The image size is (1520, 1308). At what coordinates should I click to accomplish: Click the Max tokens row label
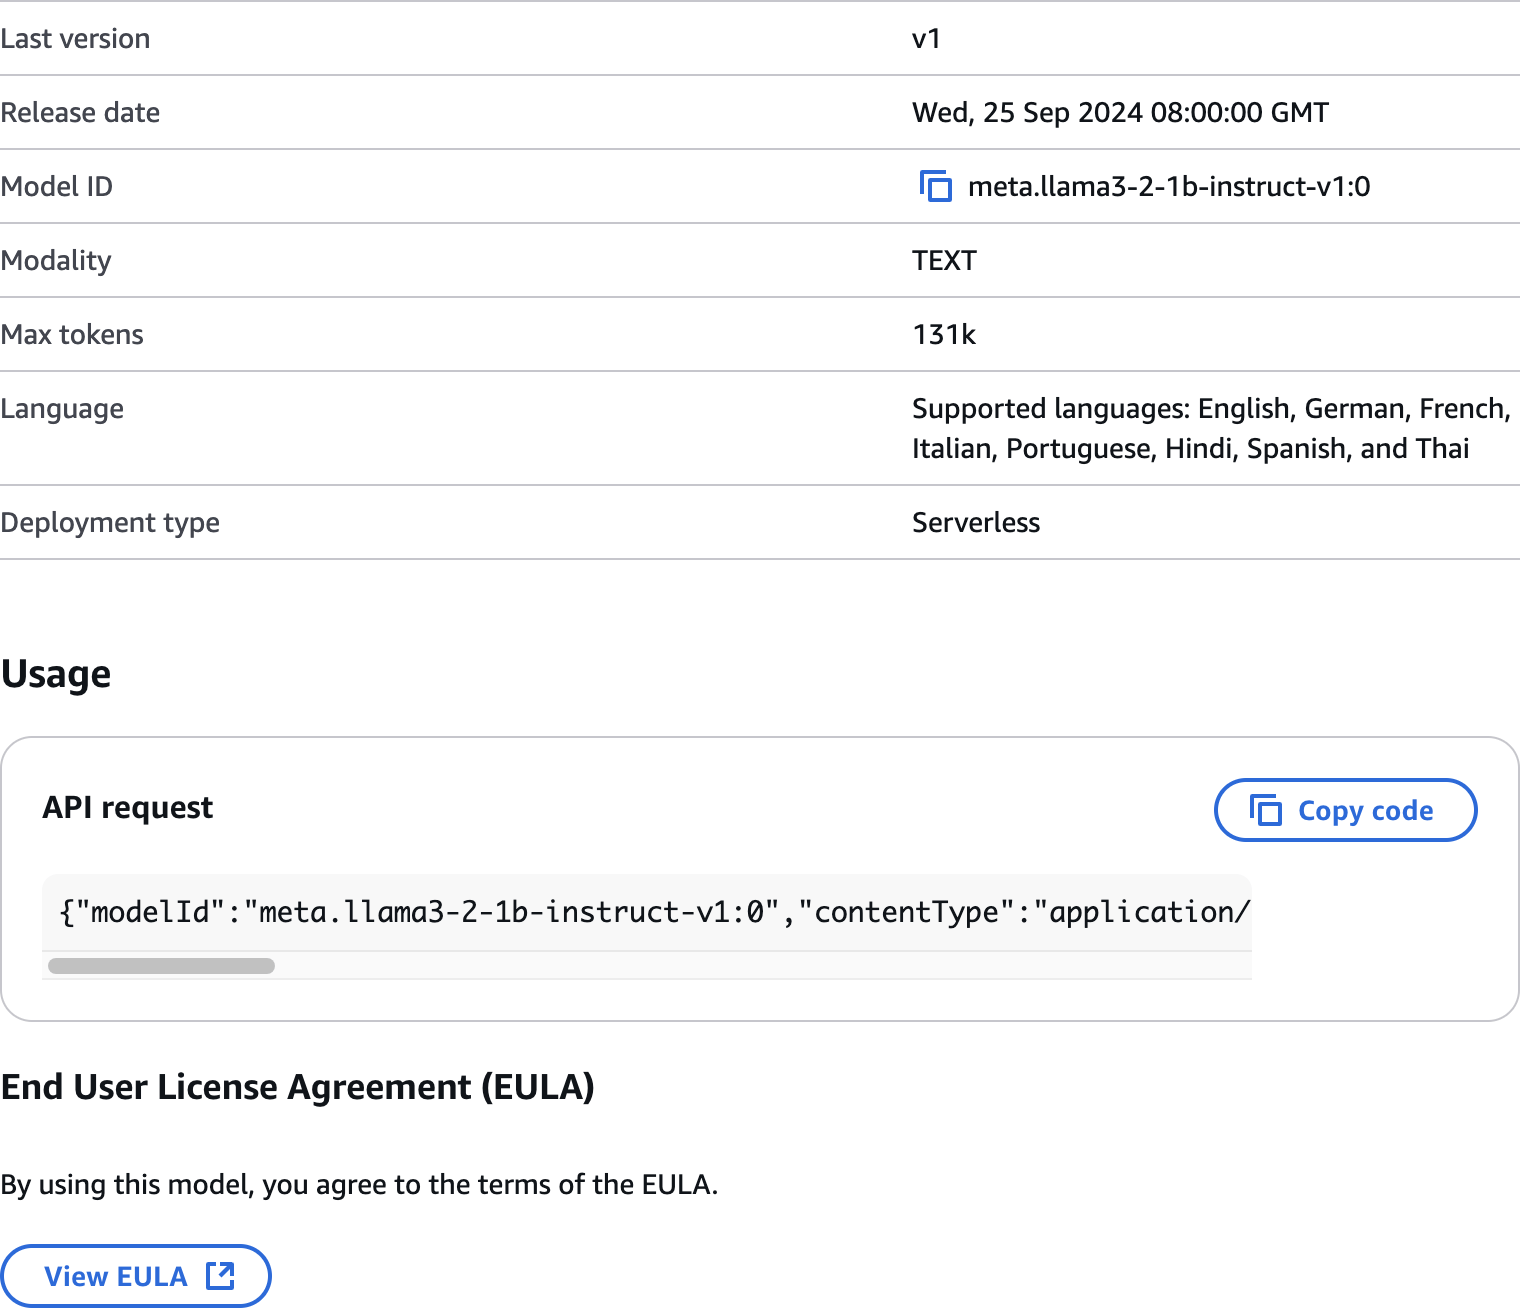click(x=72, y=334)
